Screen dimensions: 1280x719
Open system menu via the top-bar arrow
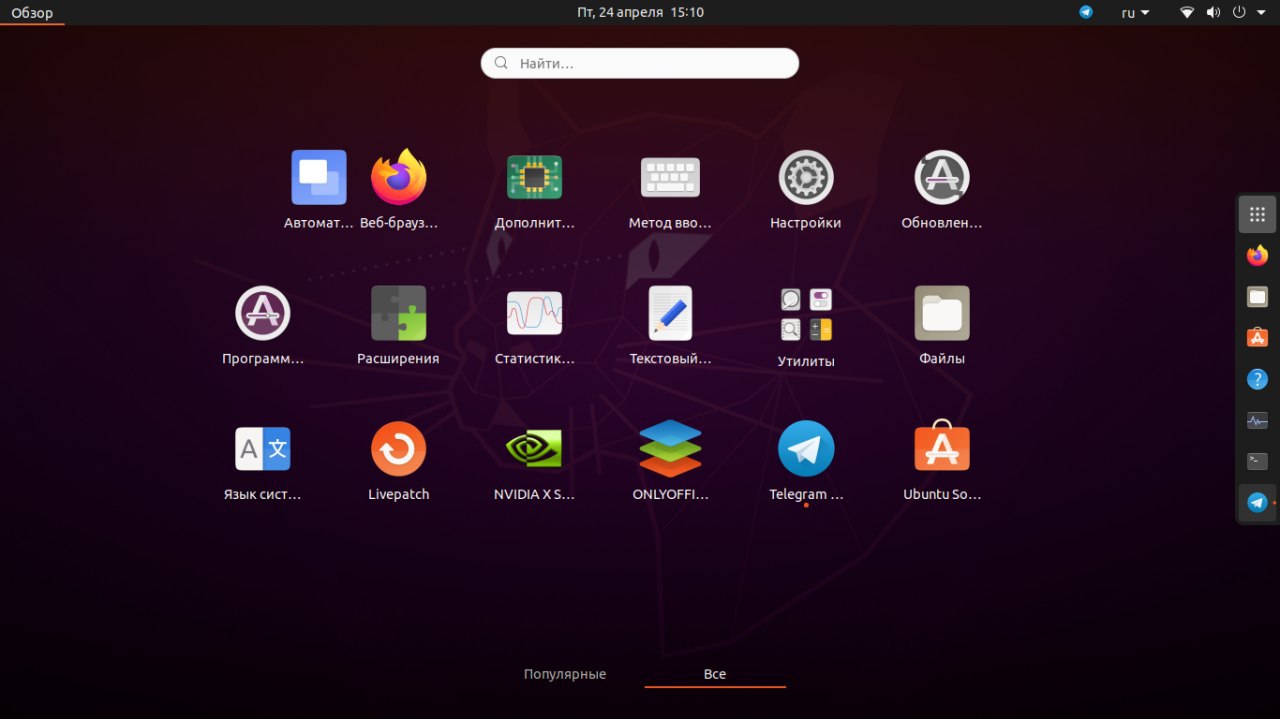(1262, 13)
